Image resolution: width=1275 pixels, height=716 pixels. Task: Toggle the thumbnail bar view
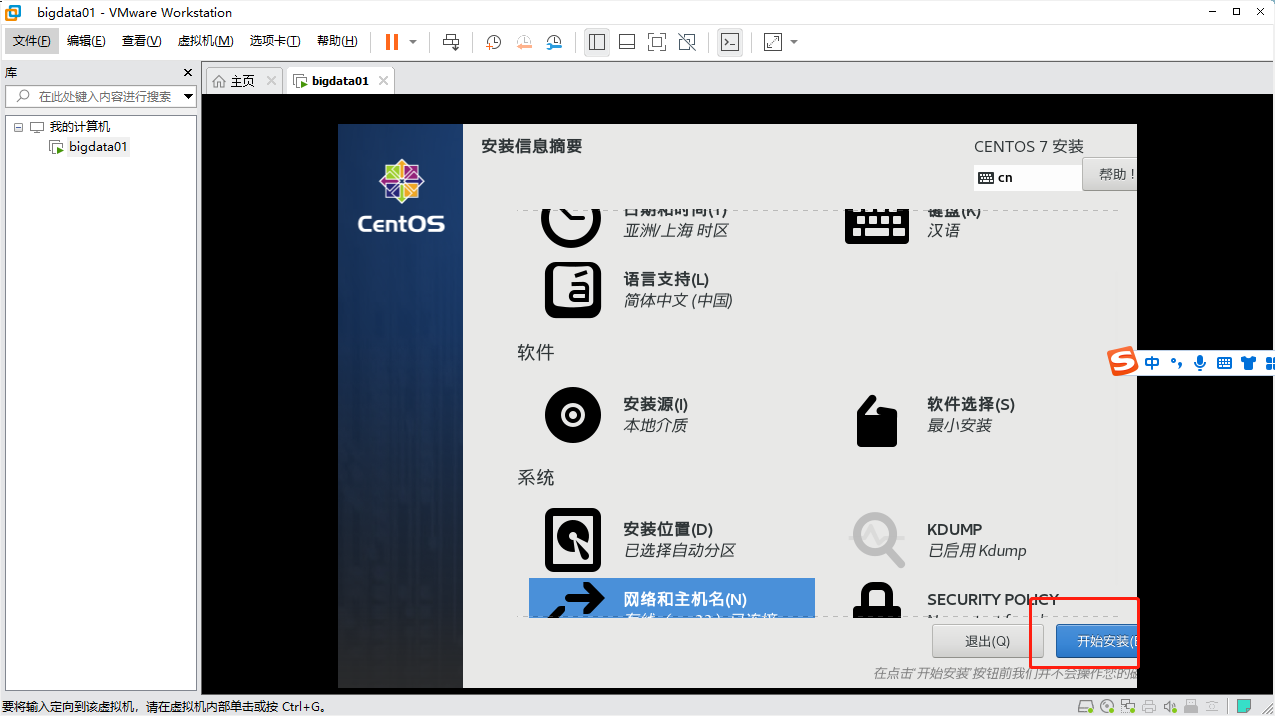[627, 42]
